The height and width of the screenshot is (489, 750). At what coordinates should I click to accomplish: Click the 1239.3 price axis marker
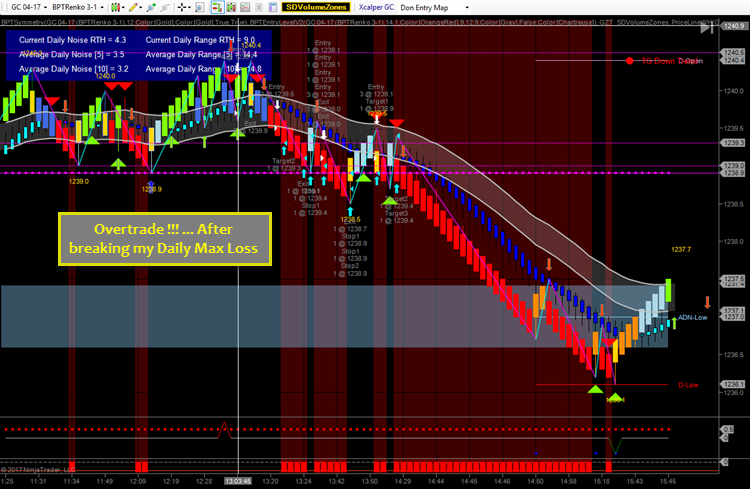733,143
